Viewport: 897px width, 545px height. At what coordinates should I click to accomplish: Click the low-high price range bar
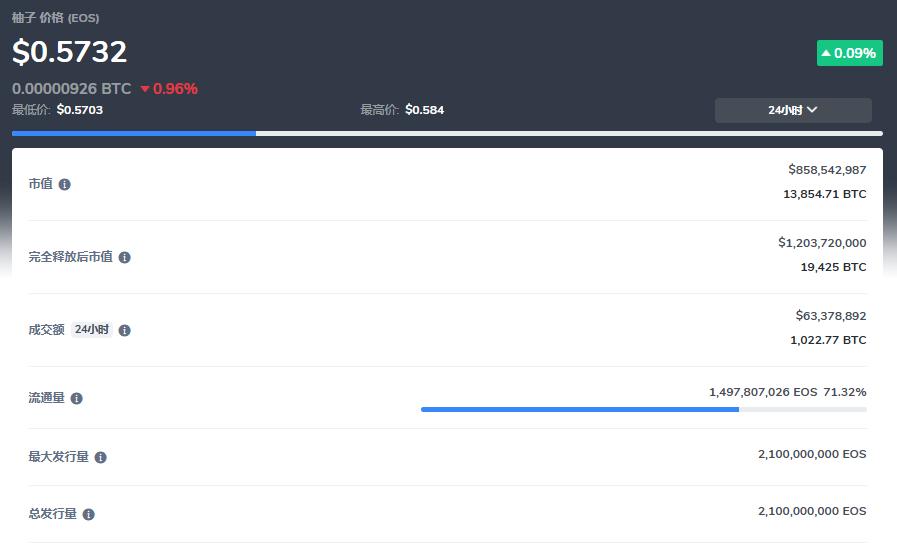point(447,133)
